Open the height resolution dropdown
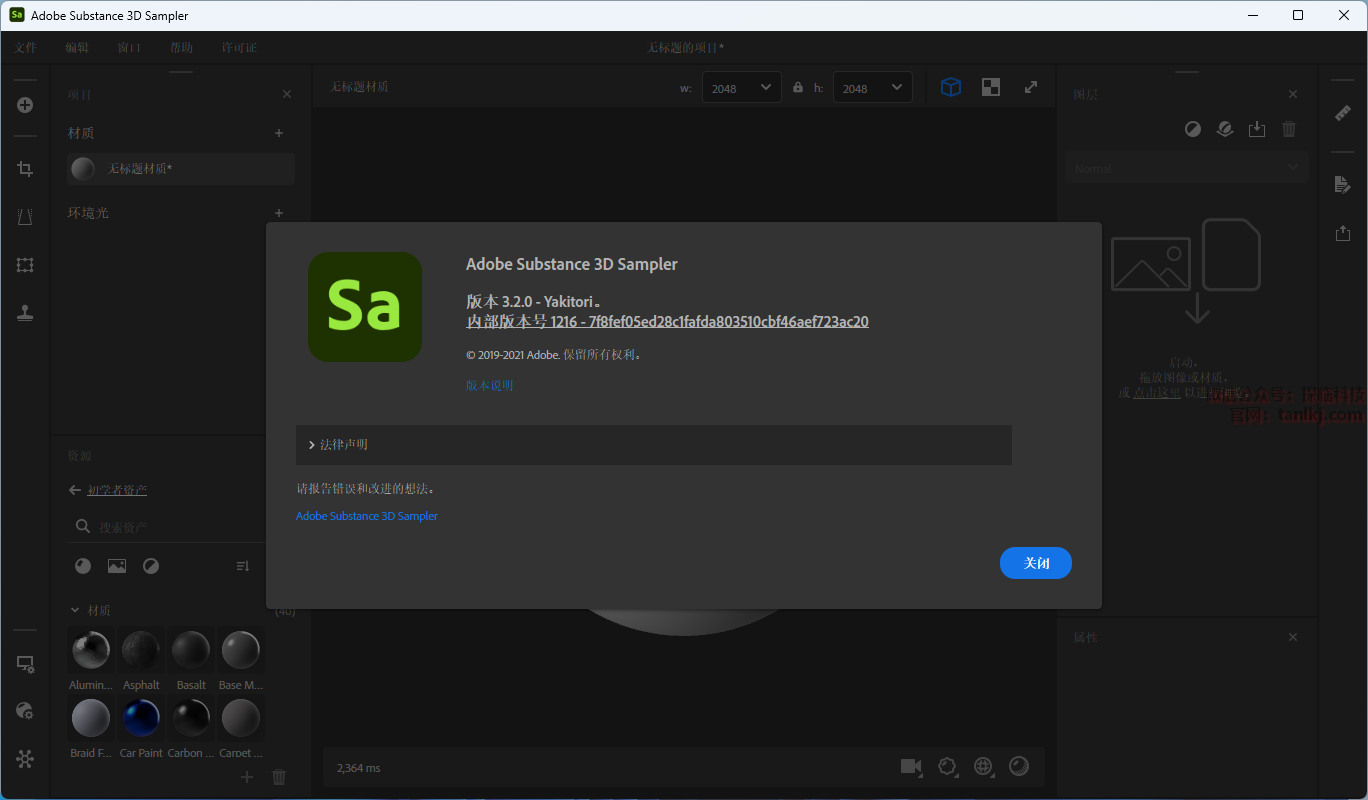 (873, 87)
